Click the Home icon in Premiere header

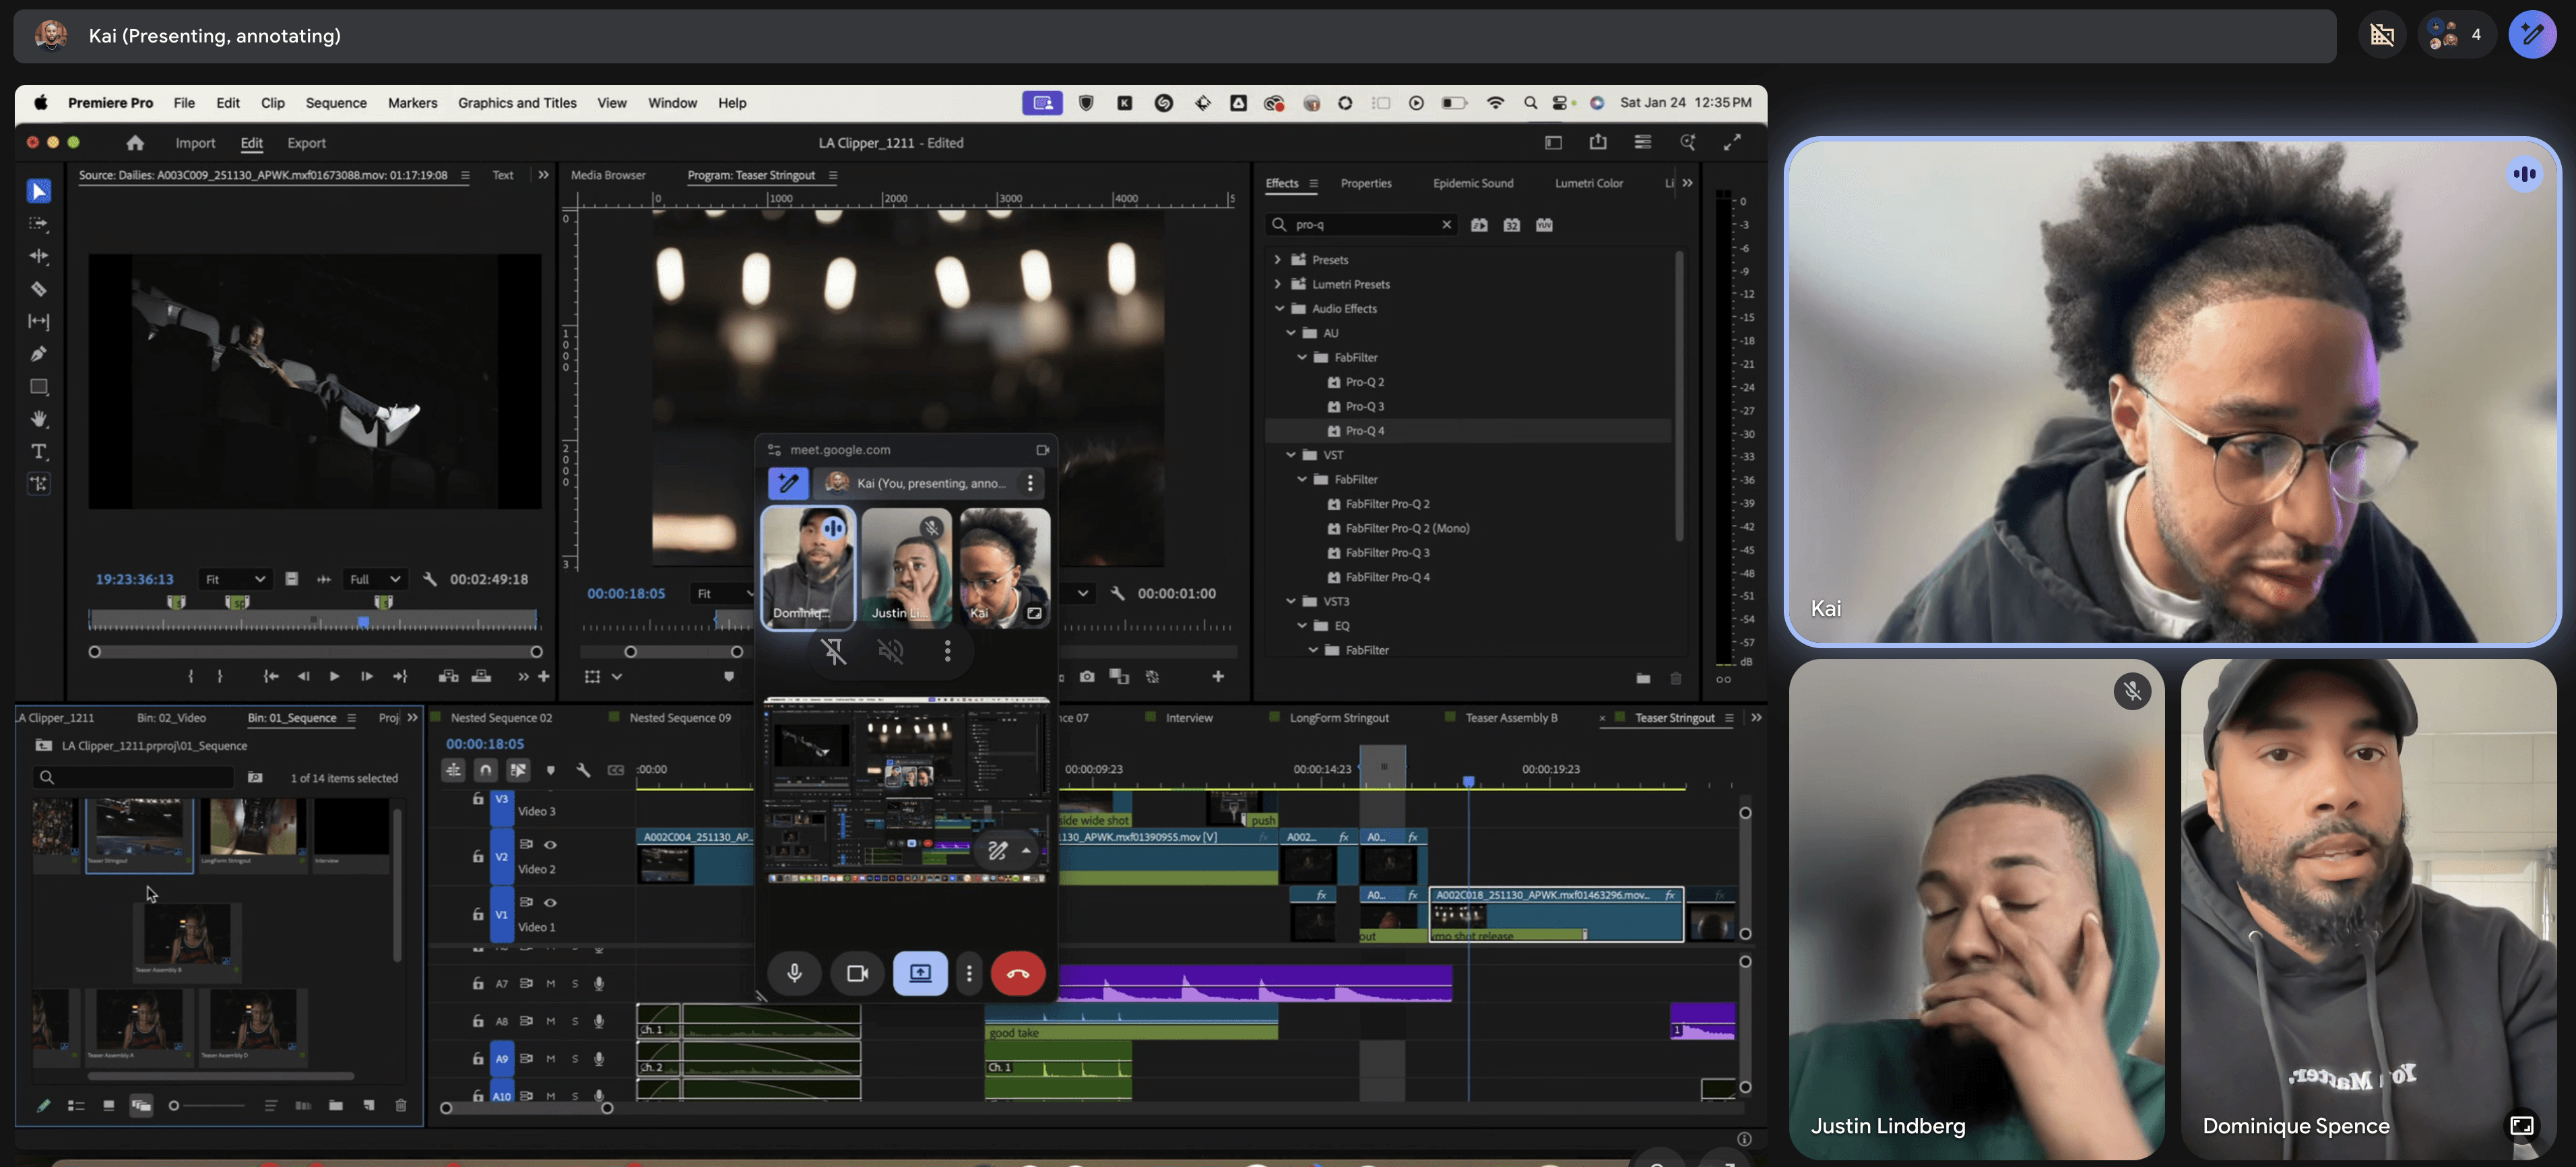click(x=135, y=143)
